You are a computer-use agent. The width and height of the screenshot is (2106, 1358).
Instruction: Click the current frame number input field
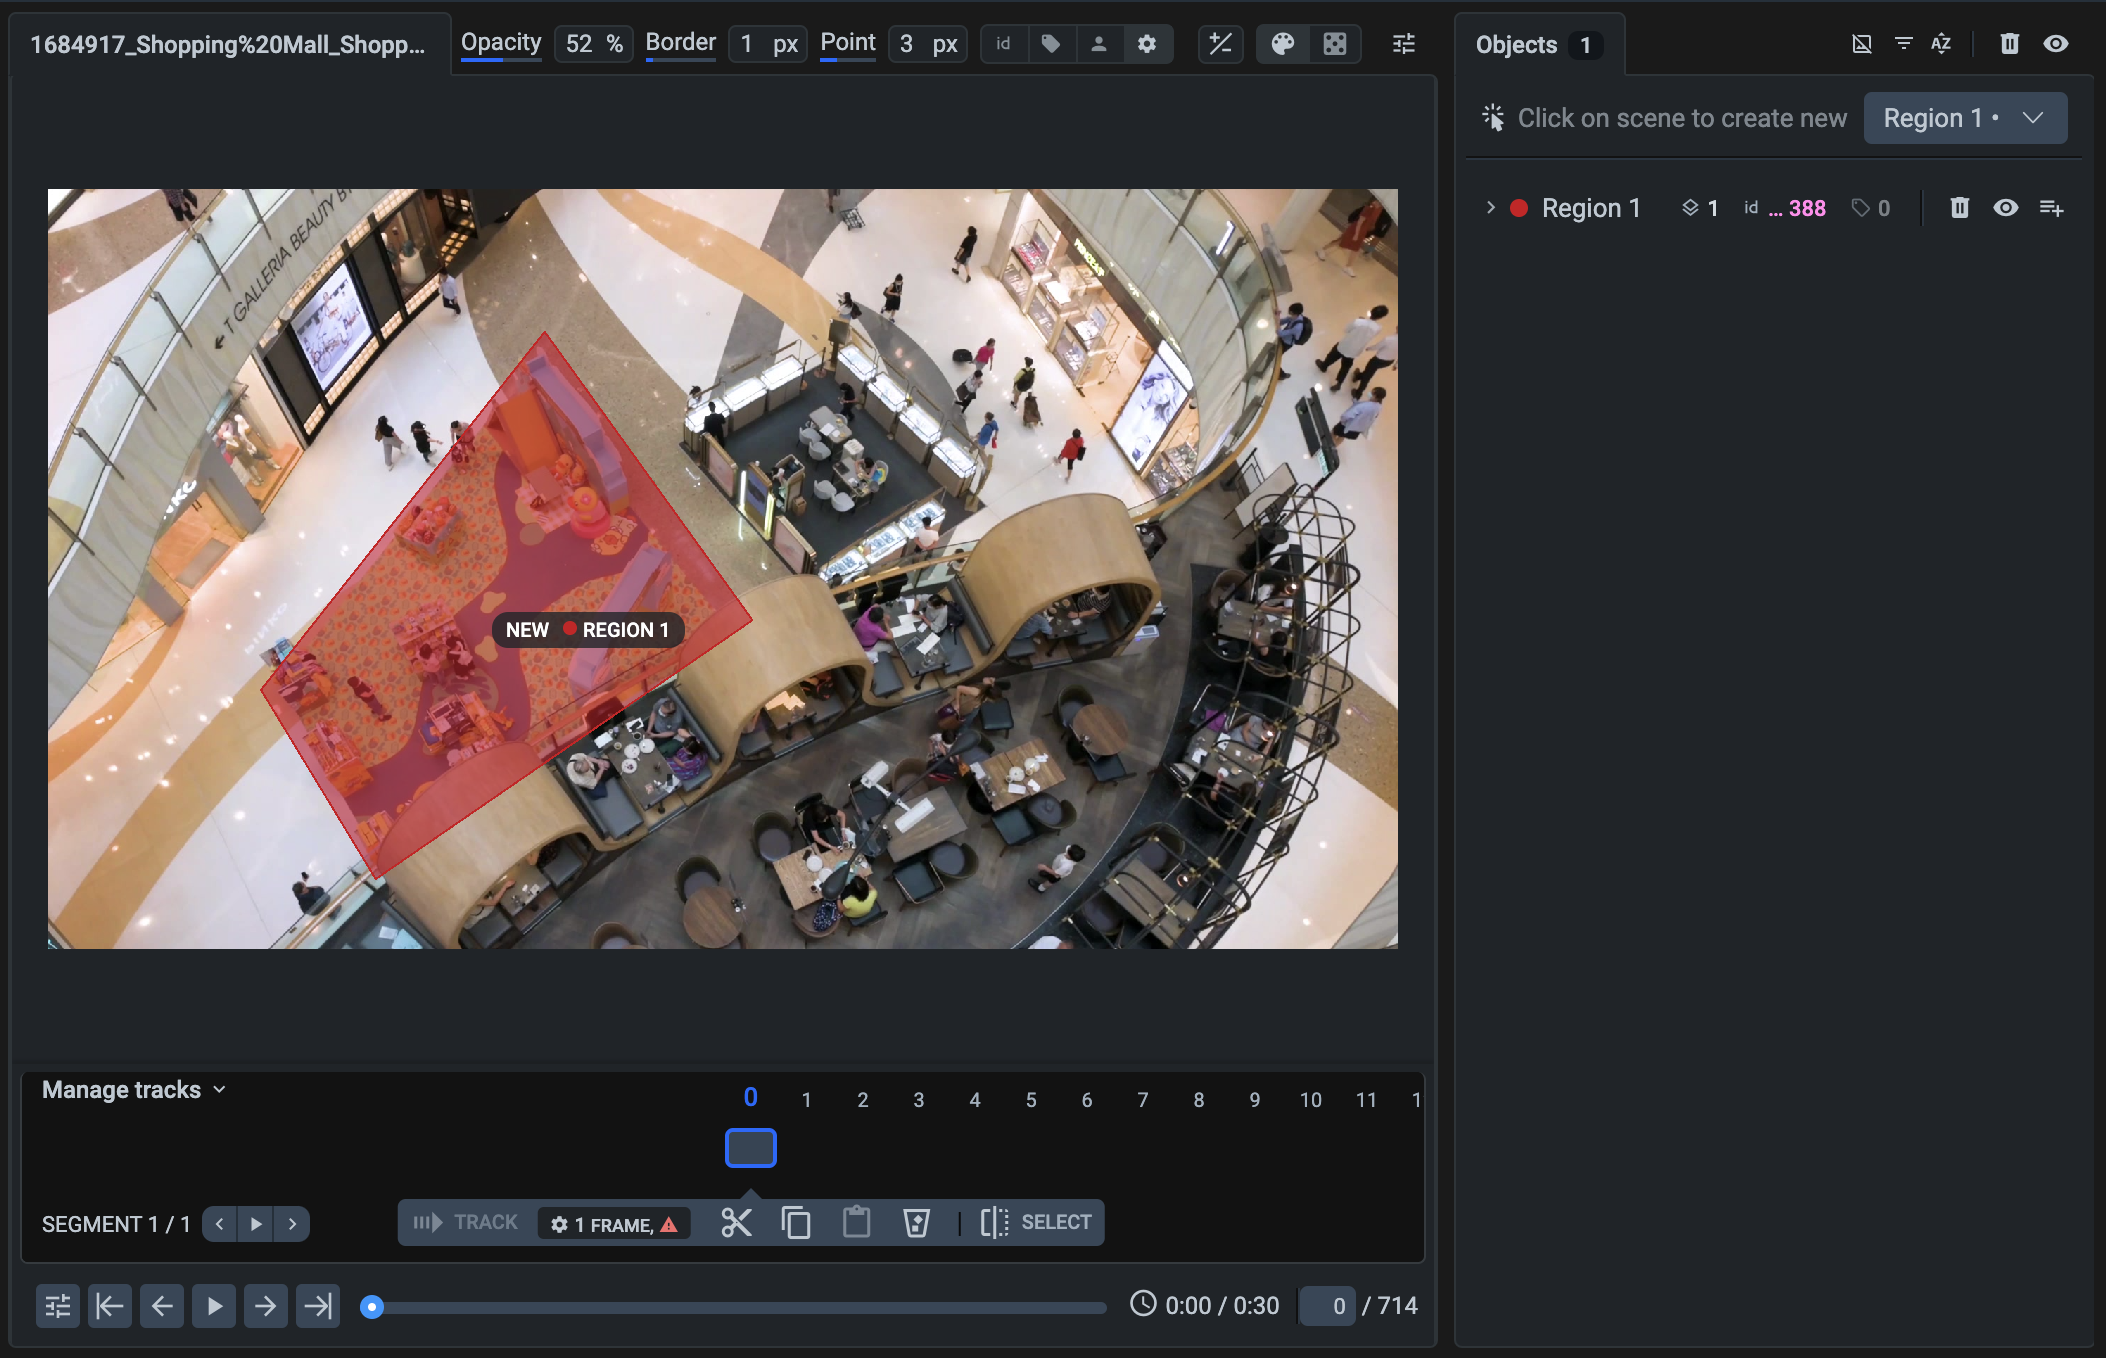[1327, 1306]
